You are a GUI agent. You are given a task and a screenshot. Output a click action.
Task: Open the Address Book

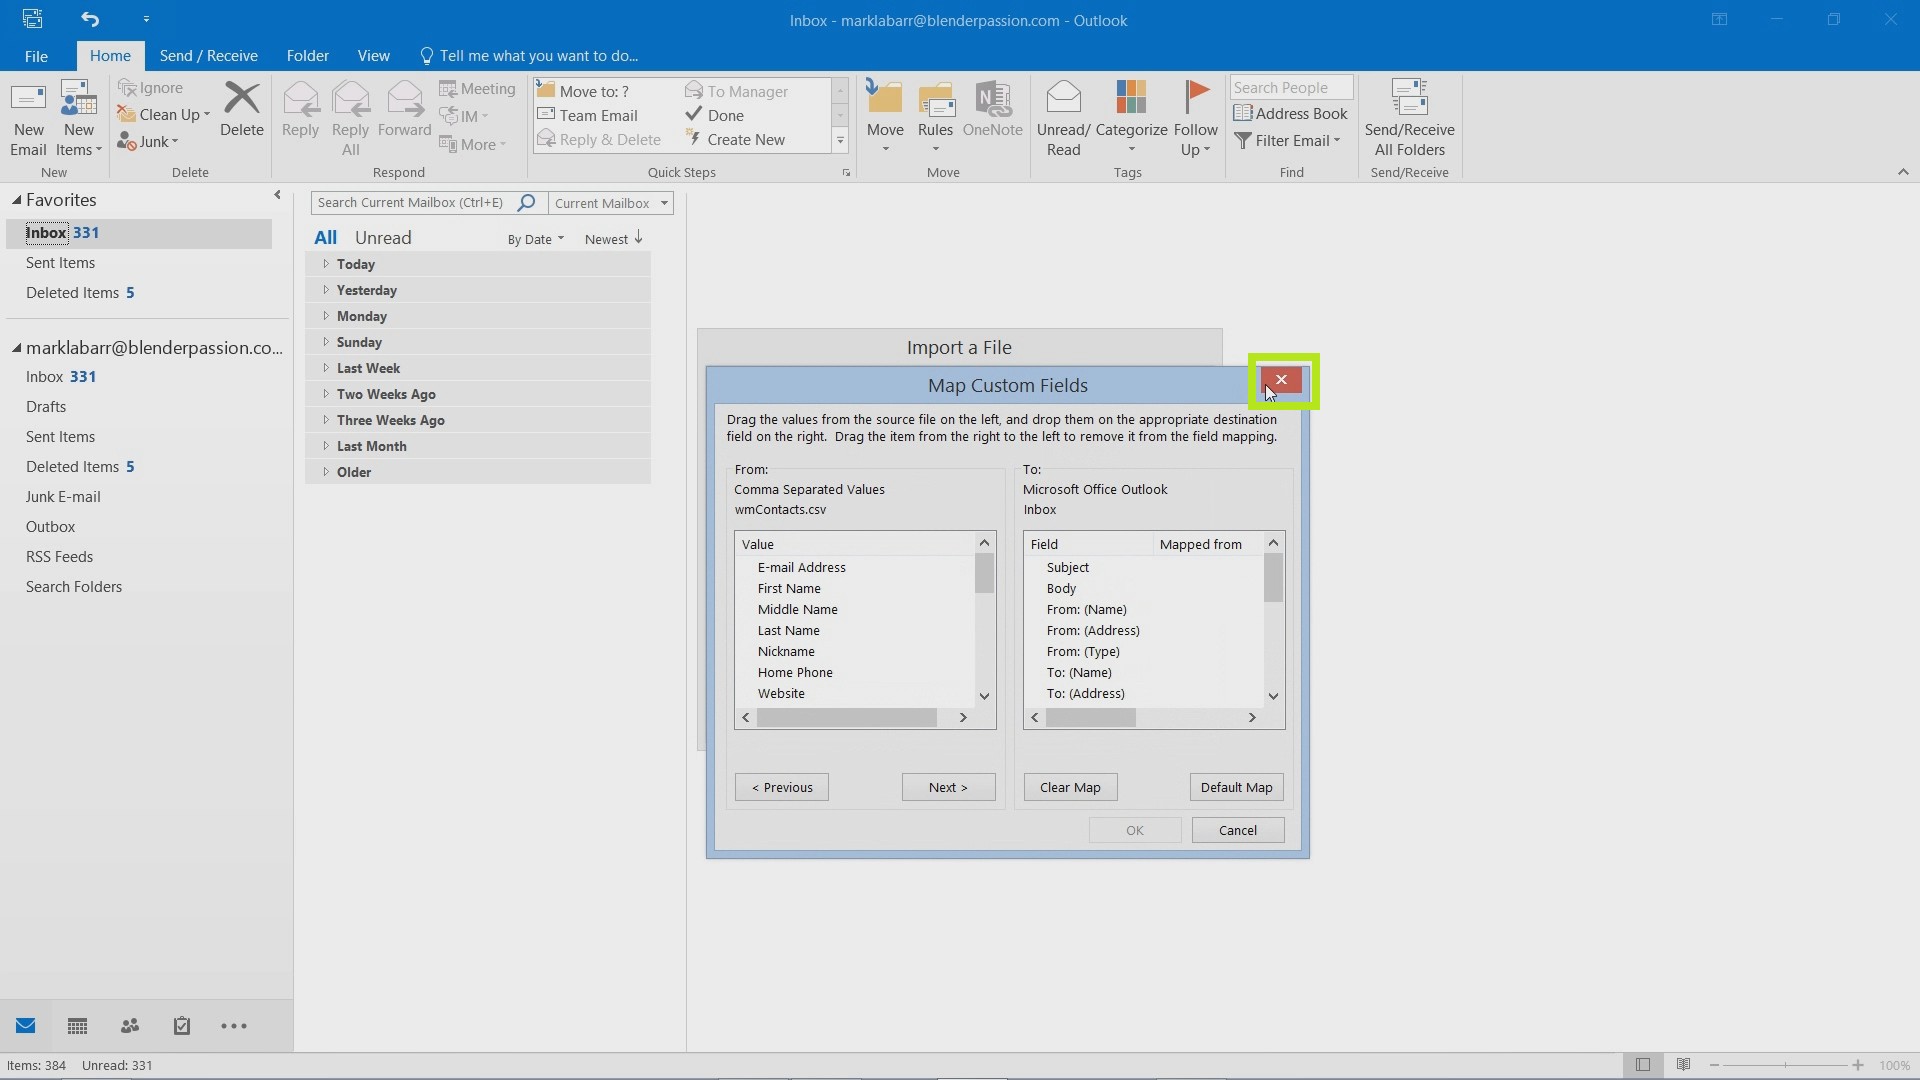coord(1290,114)
